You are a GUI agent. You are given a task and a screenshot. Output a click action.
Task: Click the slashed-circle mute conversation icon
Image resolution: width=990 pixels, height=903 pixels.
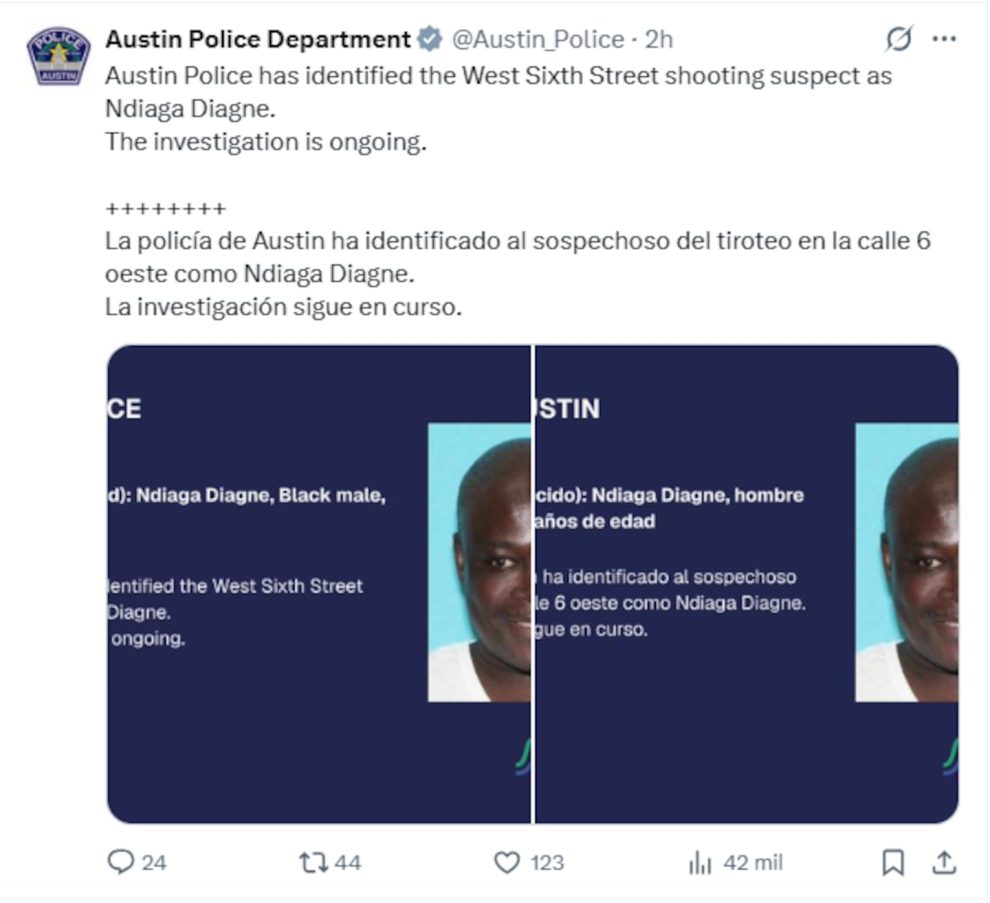tap(899, 38)
